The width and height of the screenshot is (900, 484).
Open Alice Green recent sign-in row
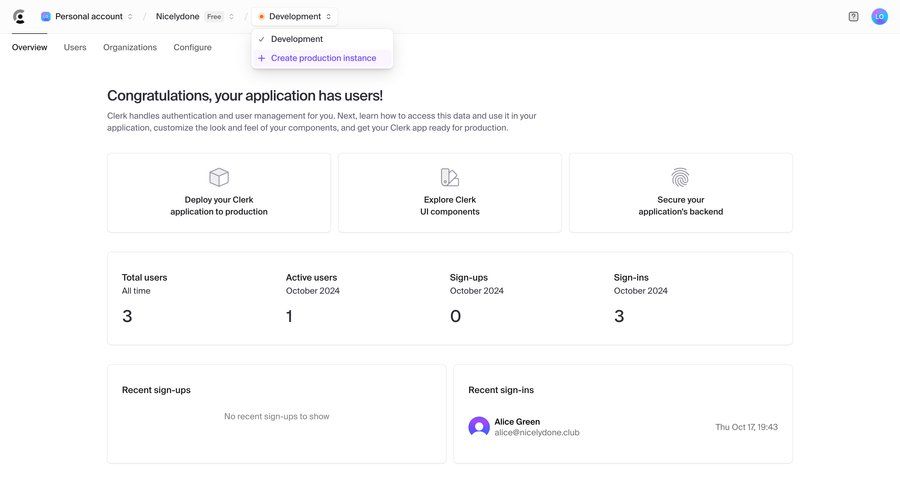623,427
